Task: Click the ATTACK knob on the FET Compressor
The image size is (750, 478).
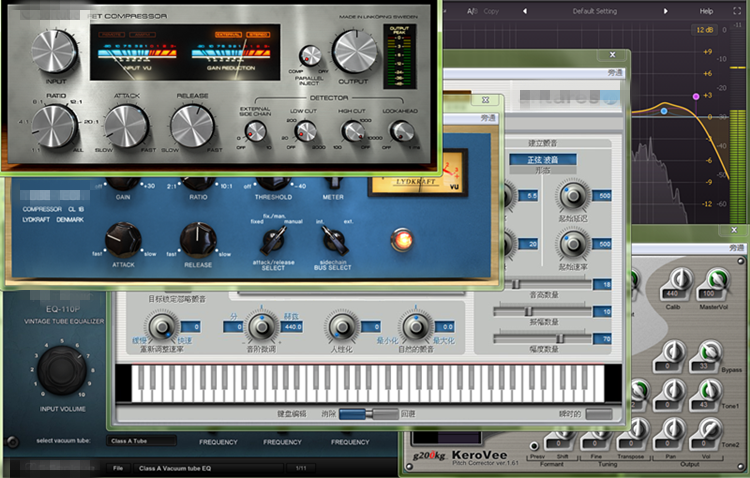Action: pos(126,126)
